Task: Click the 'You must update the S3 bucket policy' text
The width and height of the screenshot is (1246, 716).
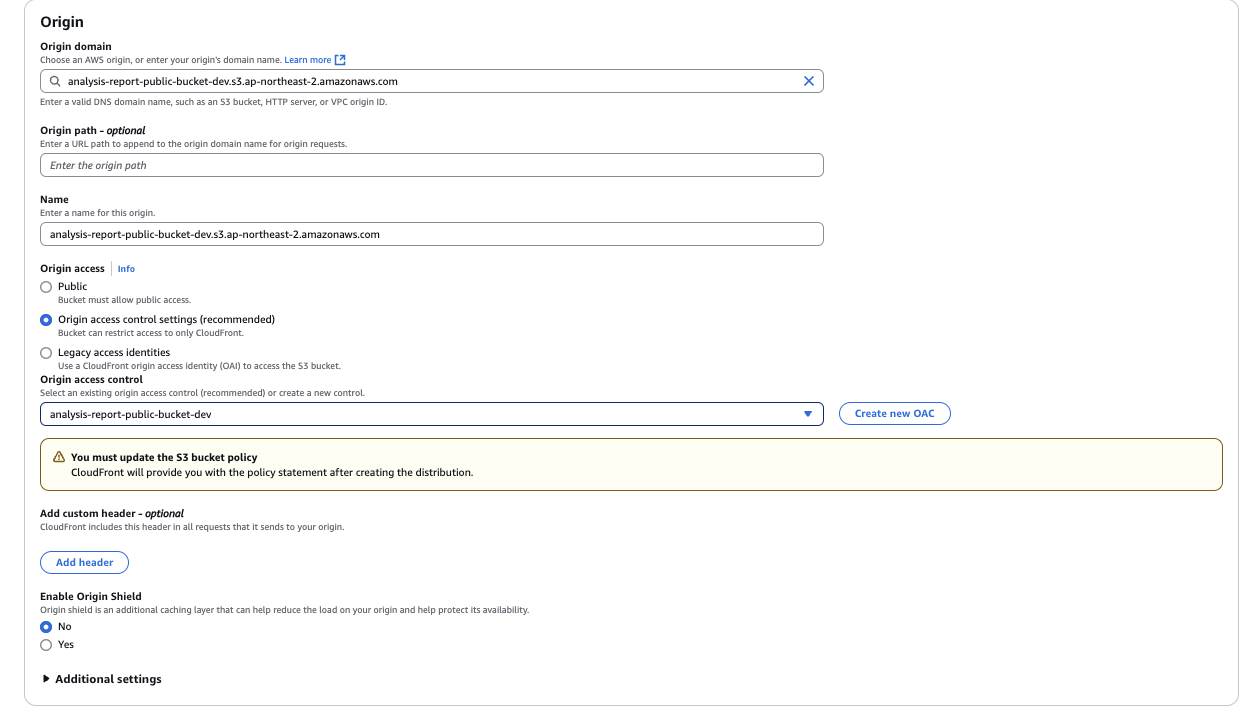Action: [164, 457]
